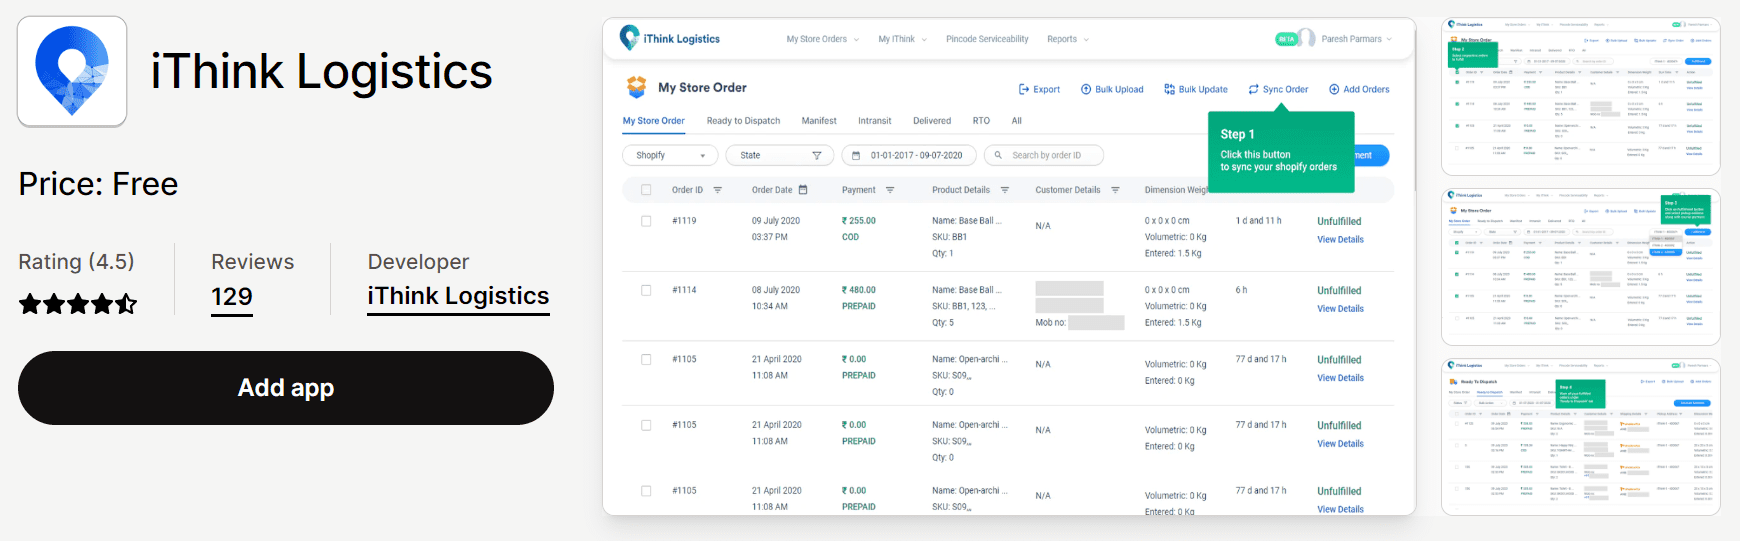Click the Add app button
The width and height of the screenshot is (1740, 541).
286,388
